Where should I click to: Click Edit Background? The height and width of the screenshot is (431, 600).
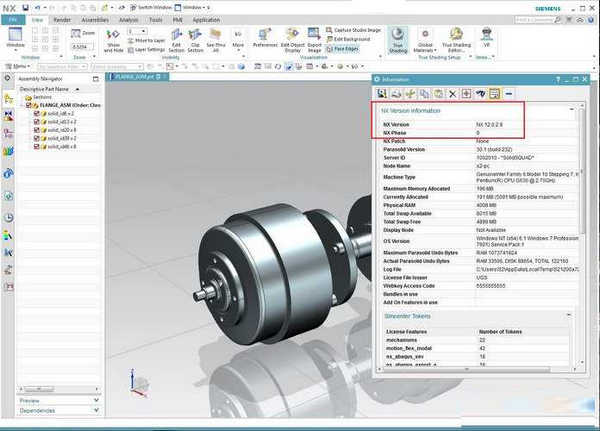[x=348, y=39]
